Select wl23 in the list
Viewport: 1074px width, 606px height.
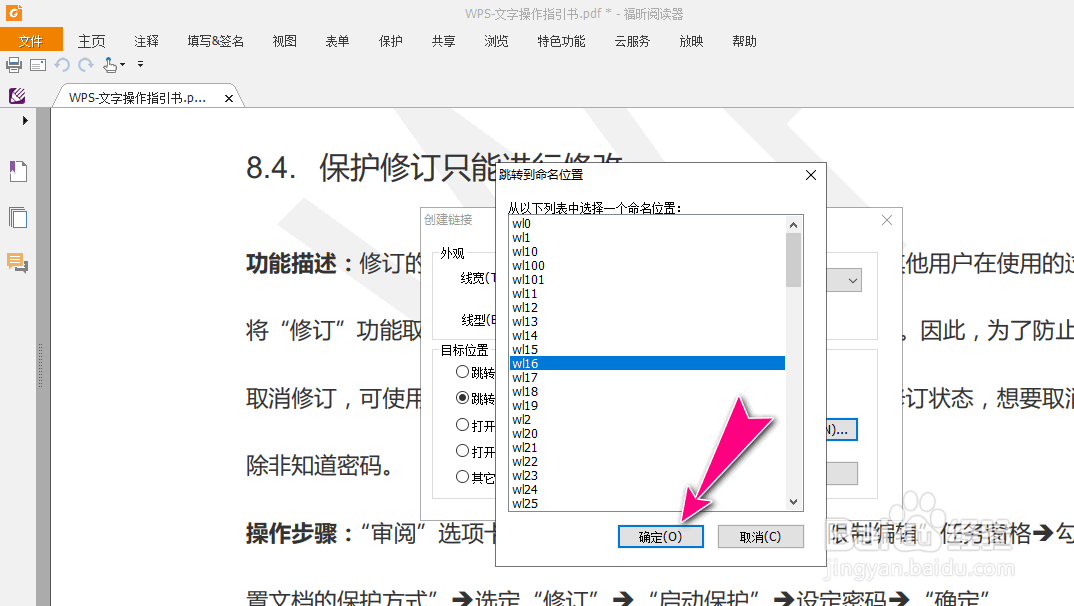coord(647,476)
